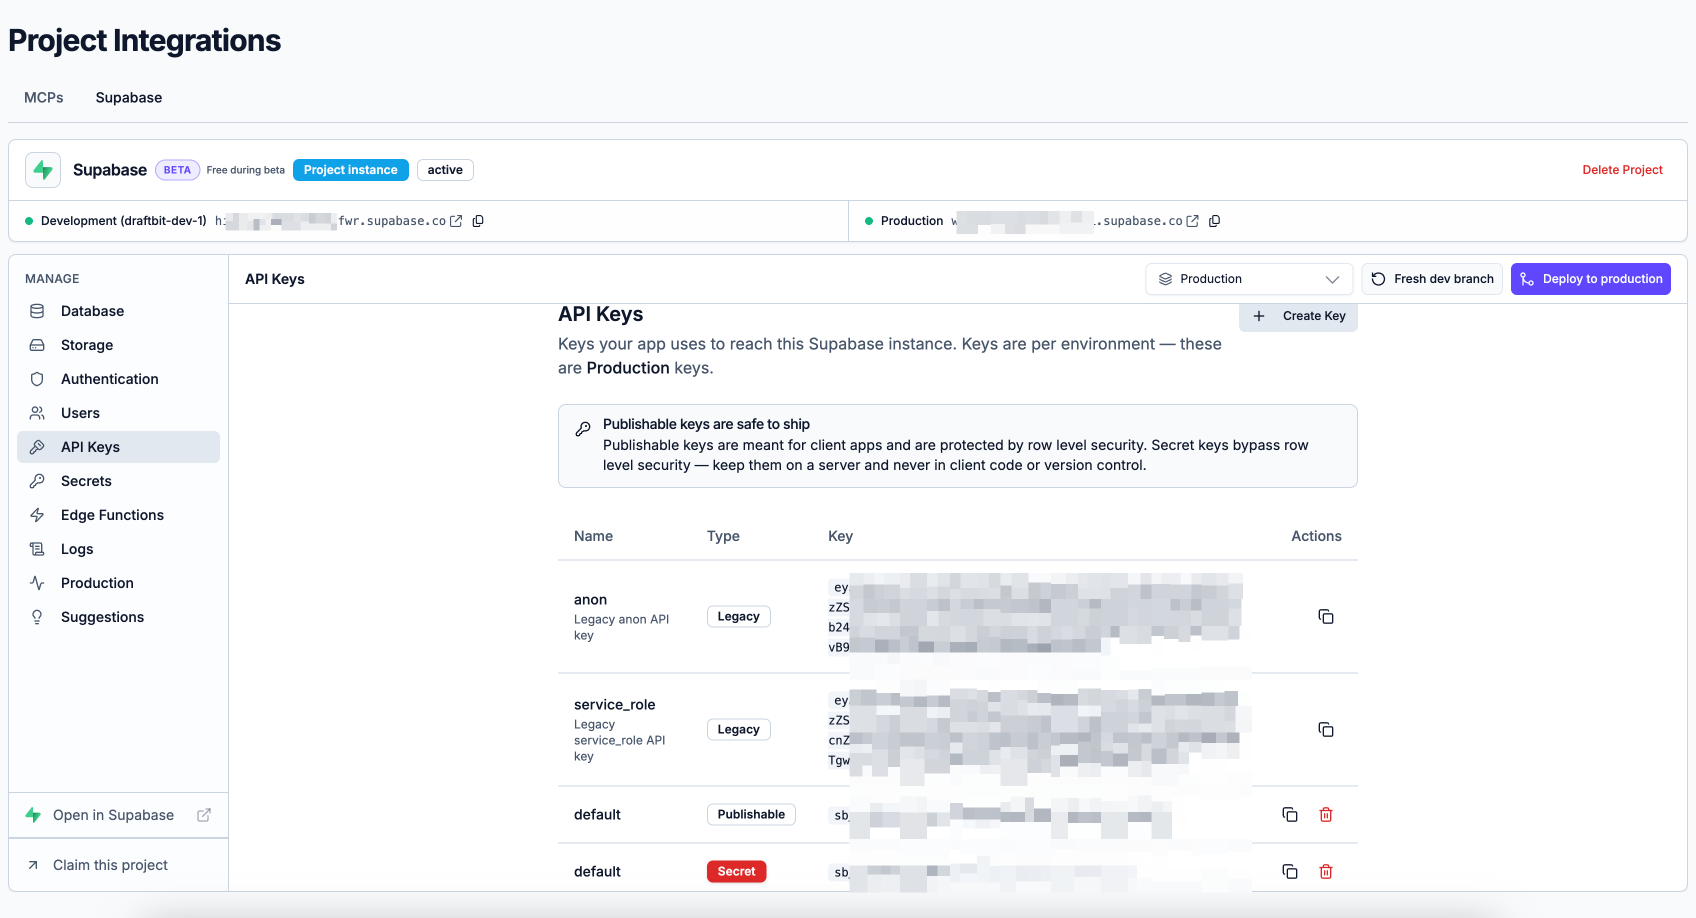Viewport: 1696px width, 918px height.
Task: Click the Database cylinder icon in the sidebar
Action: (x=37, y=311)
